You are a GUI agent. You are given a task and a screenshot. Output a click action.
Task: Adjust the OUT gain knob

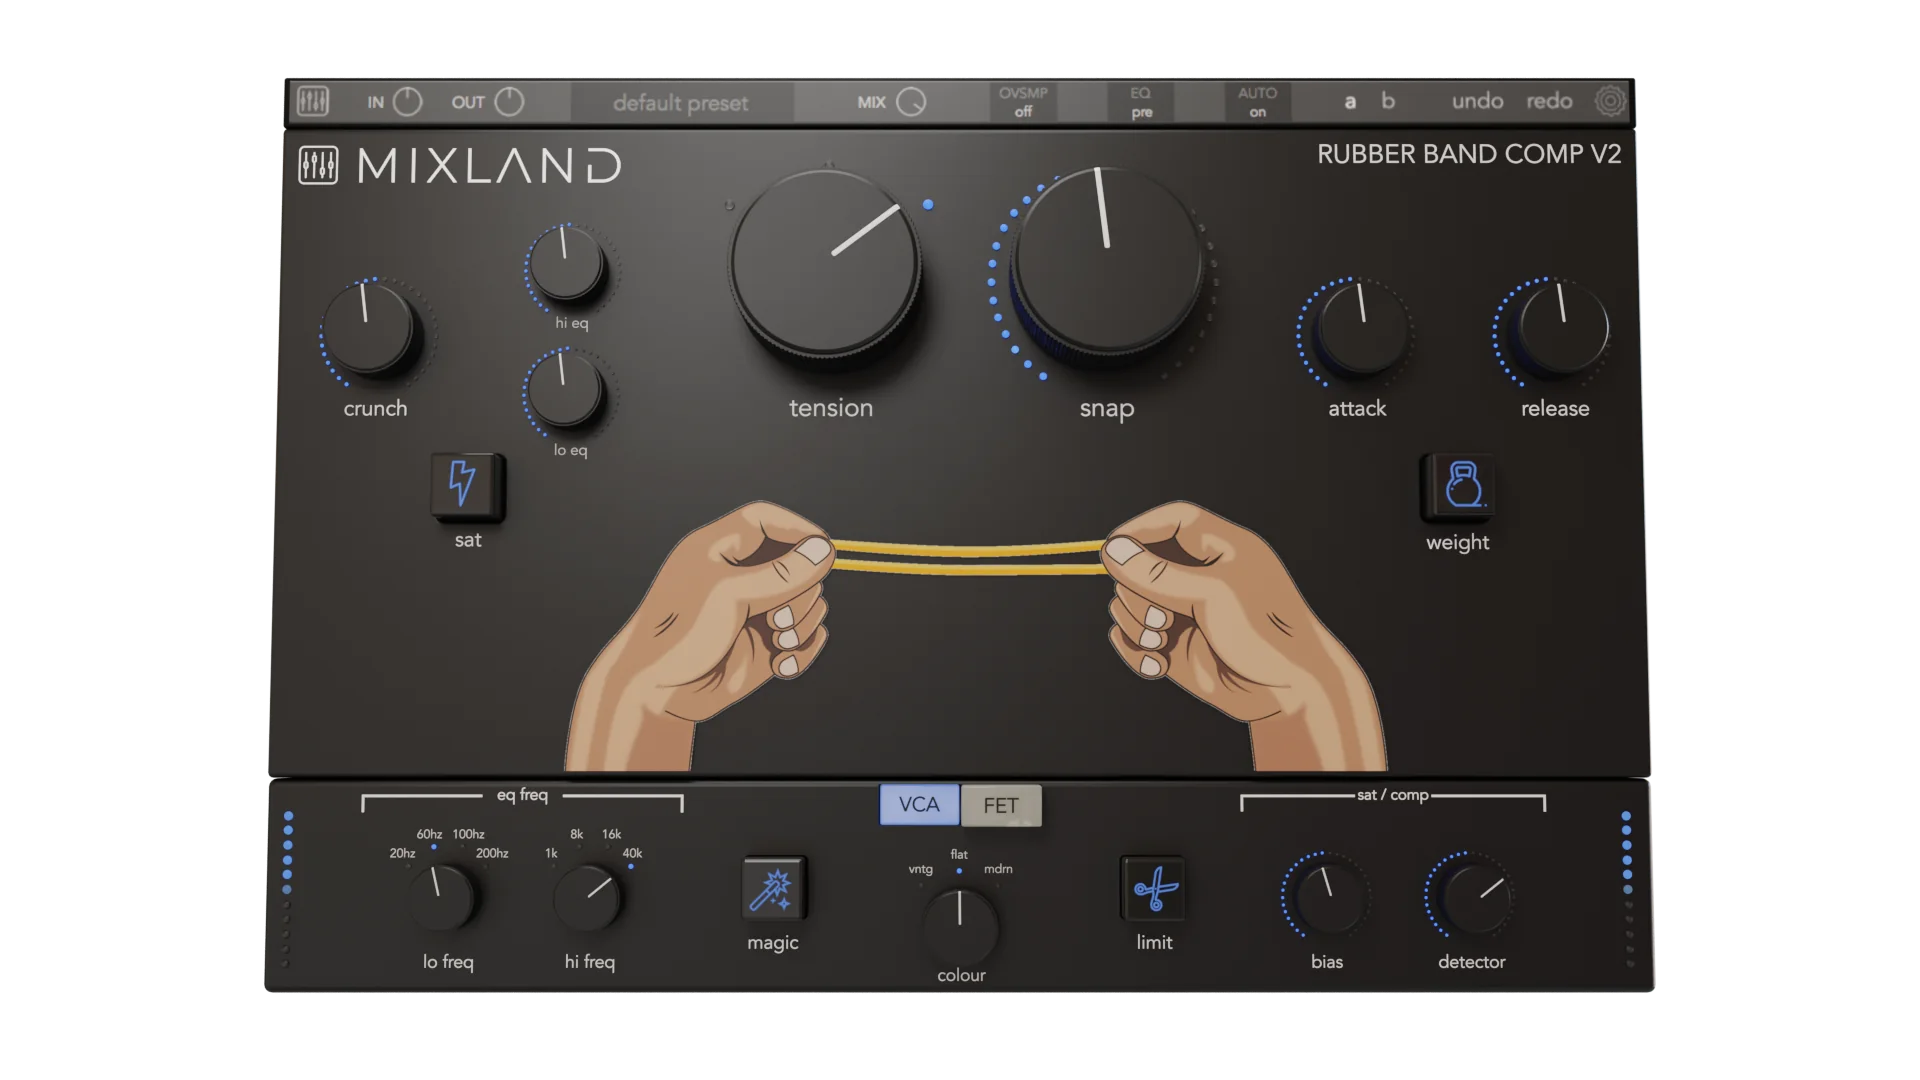[509, 101]
